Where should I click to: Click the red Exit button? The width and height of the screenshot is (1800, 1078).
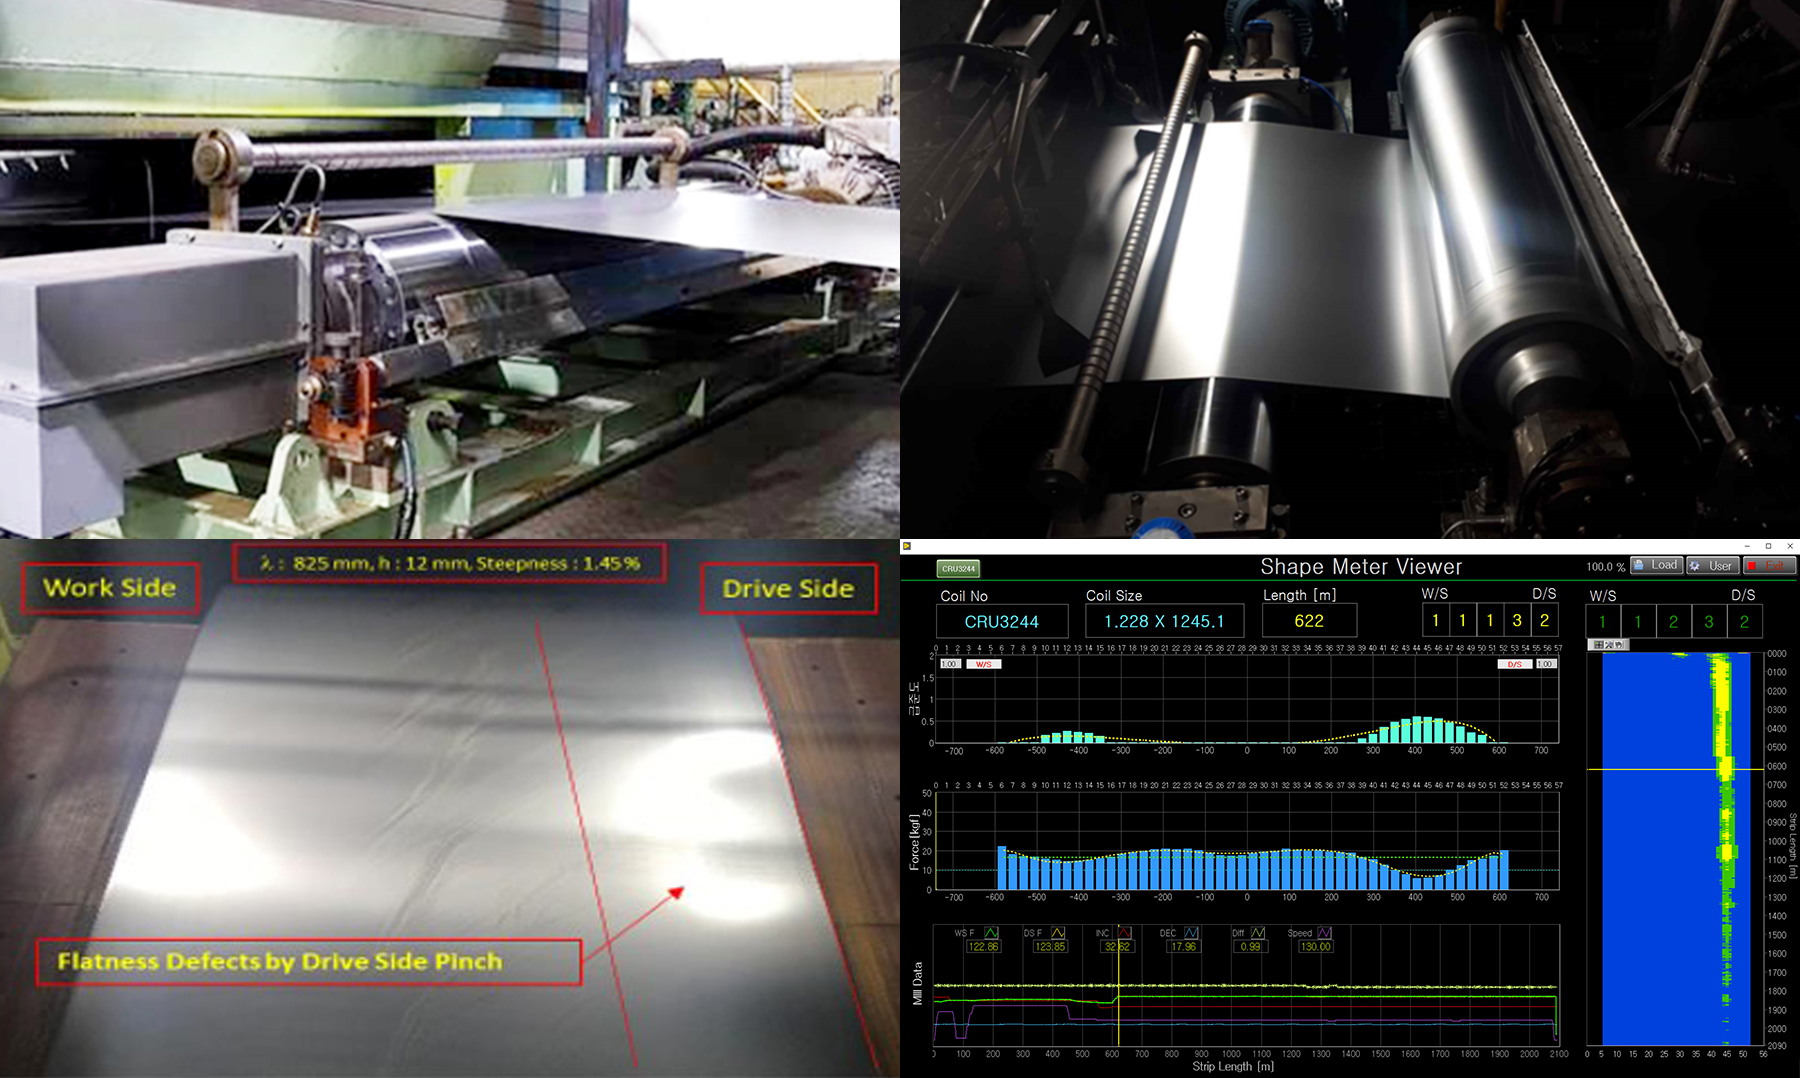pos(1770,565)
